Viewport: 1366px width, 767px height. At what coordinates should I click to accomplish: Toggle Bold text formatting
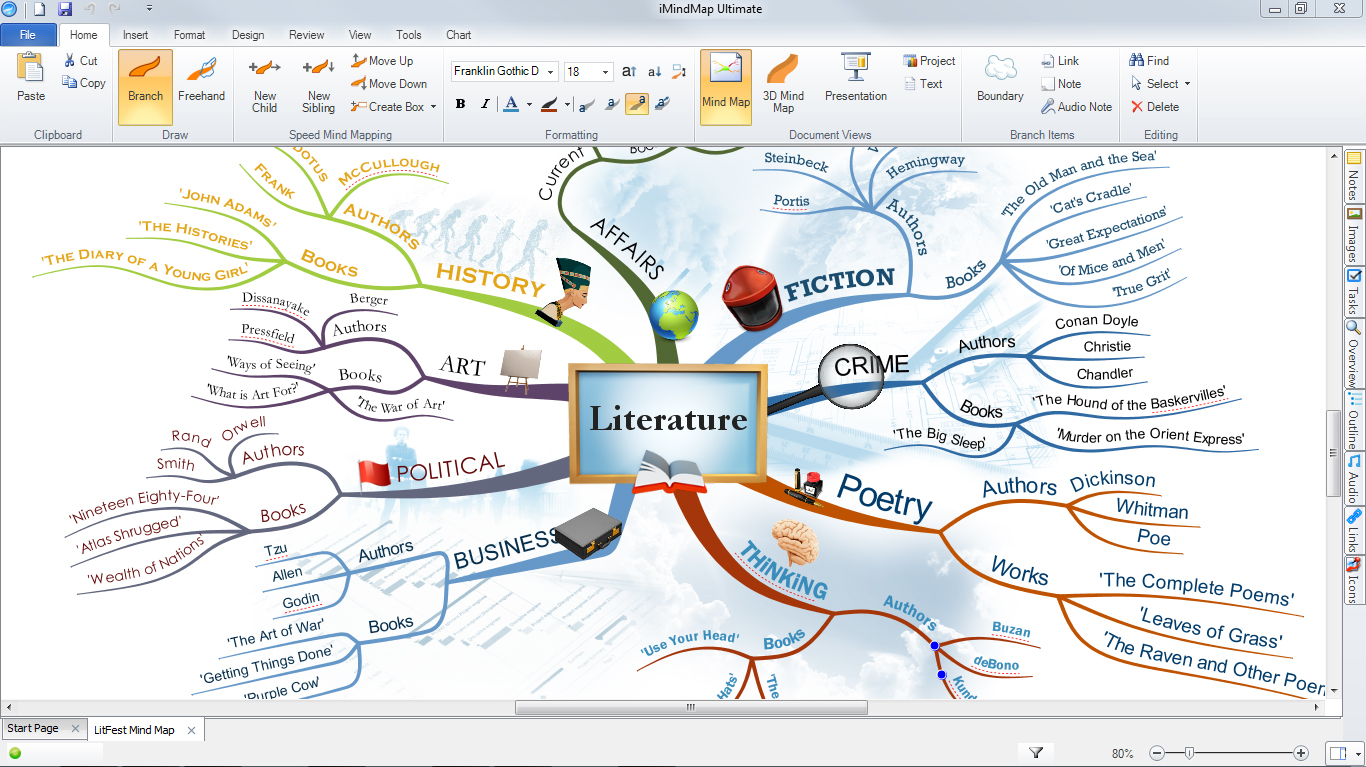tap(460, 103)
